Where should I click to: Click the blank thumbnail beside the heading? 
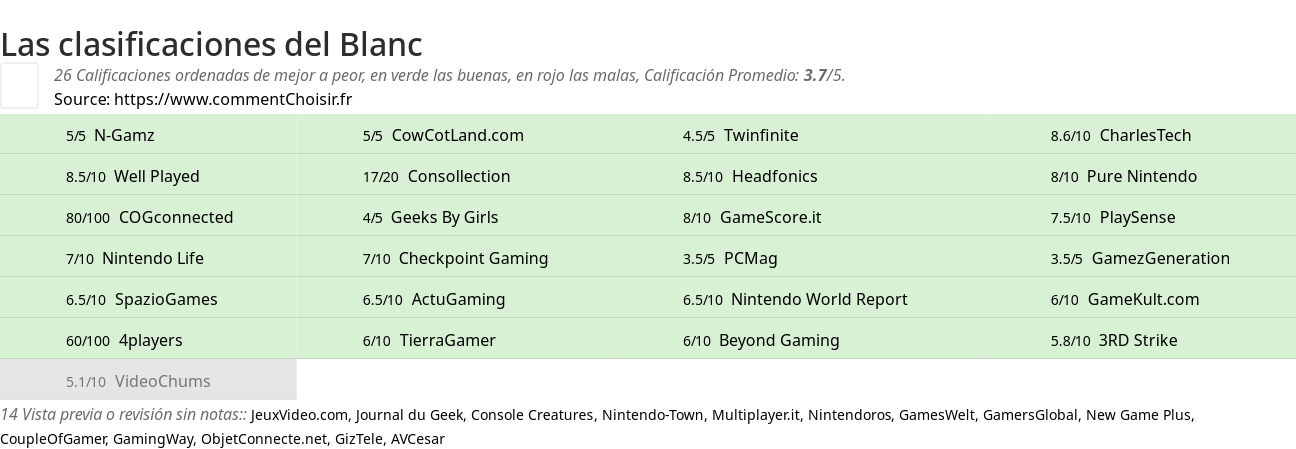(x=19, y=85)
